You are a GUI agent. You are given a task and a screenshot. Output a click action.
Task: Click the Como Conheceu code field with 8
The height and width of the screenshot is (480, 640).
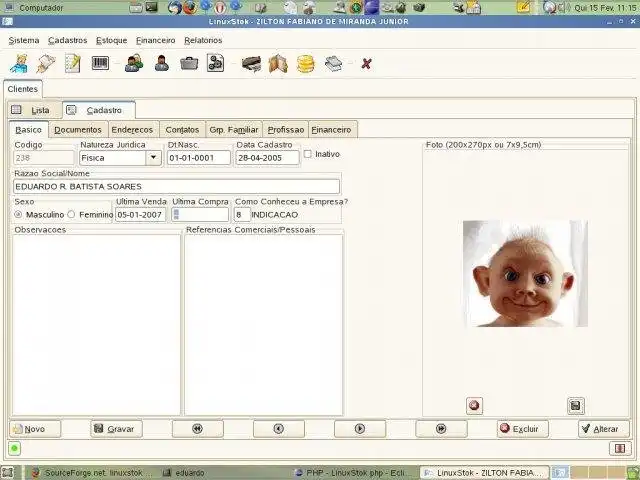[x=242, y=215]
